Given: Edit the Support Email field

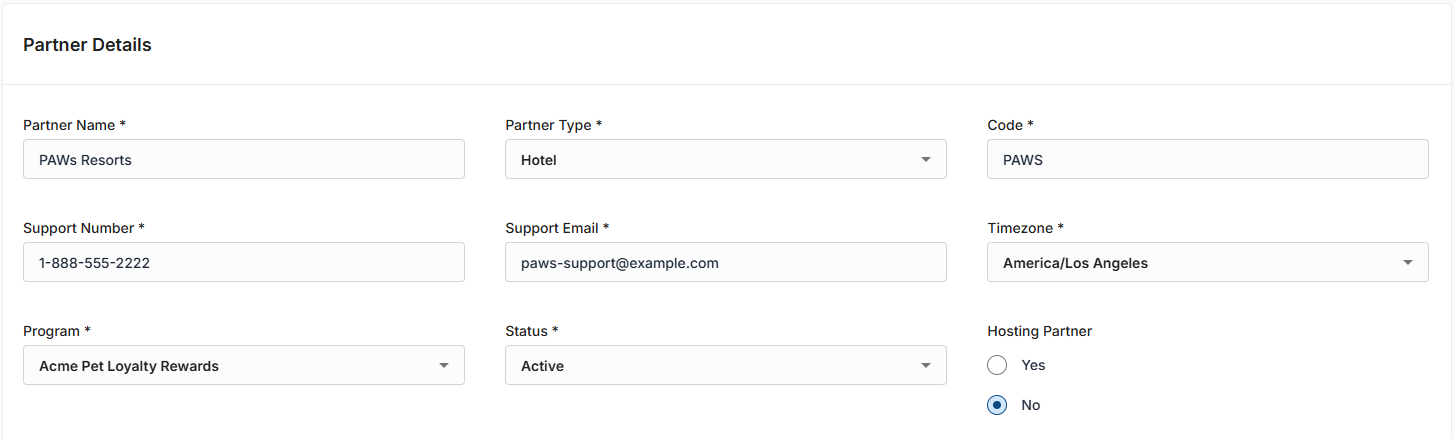Looking at the screenshot, I should pos(725,262).
